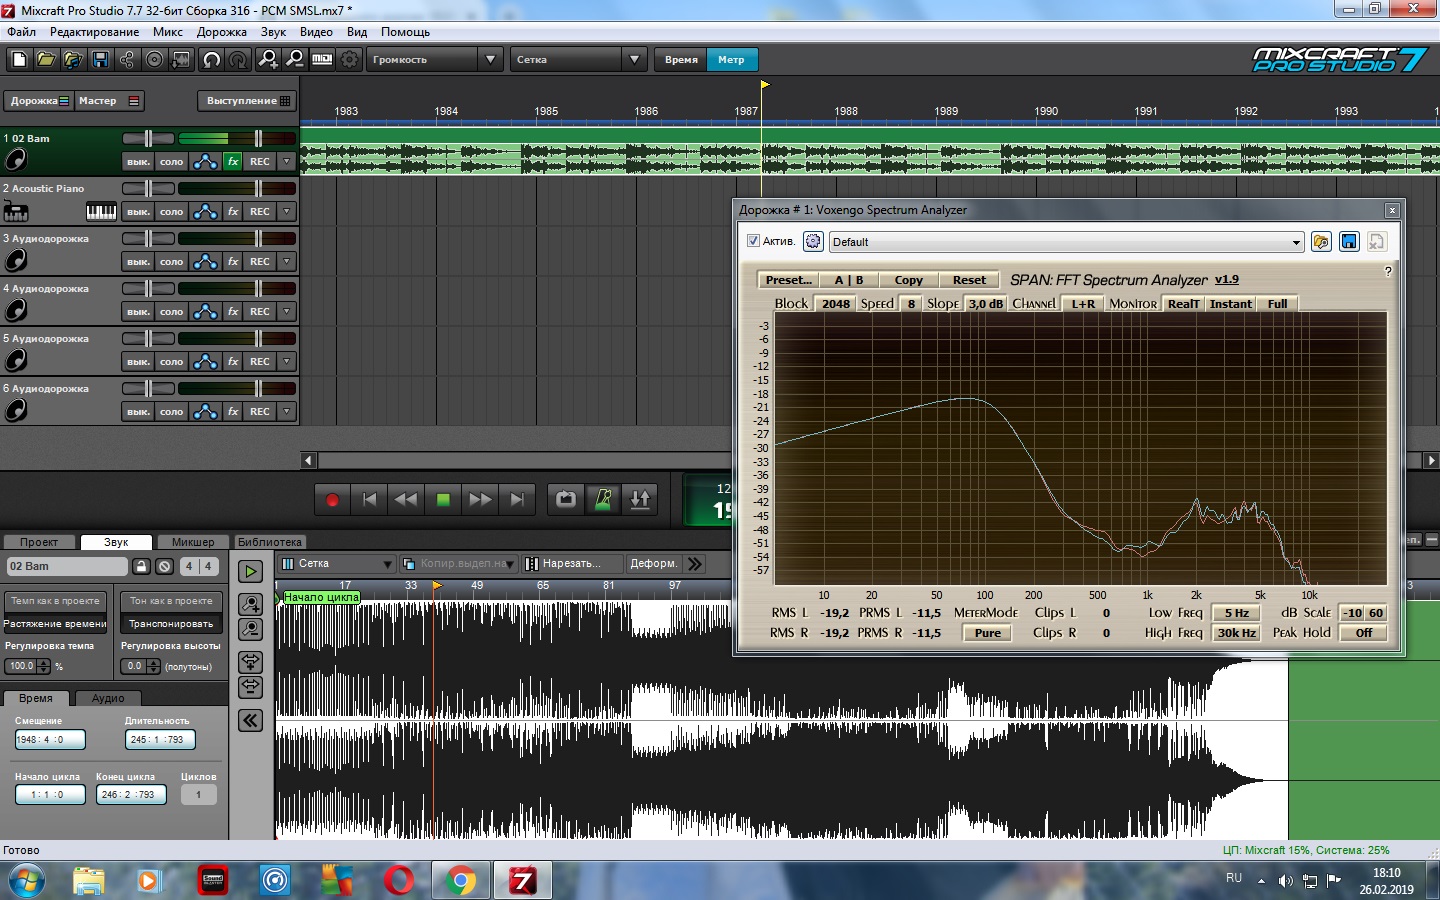The width and height of the screenshot is (1440, 900).
Task: Open preferences with the toolbar gear icon
Action: pyautogui.click(x=349, y=60)
